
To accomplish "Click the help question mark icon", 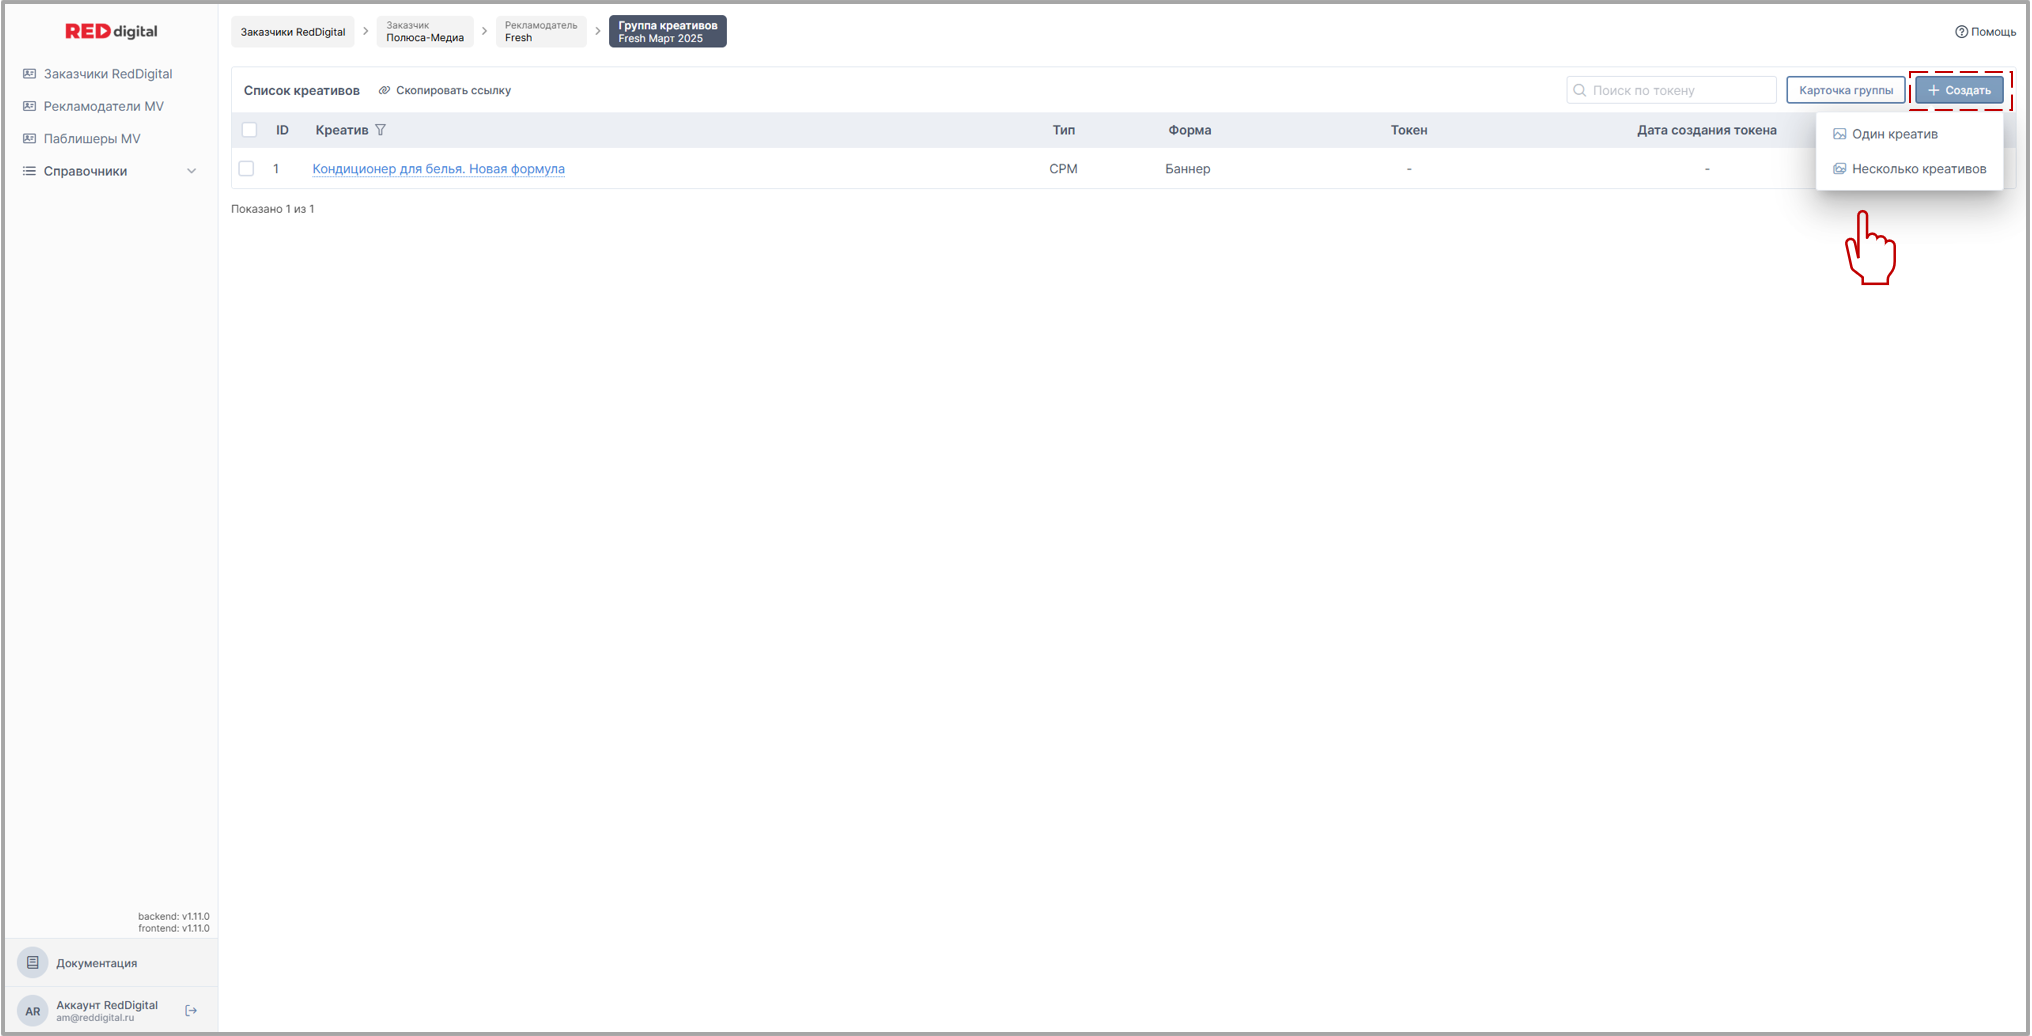I will [1961, 32].
